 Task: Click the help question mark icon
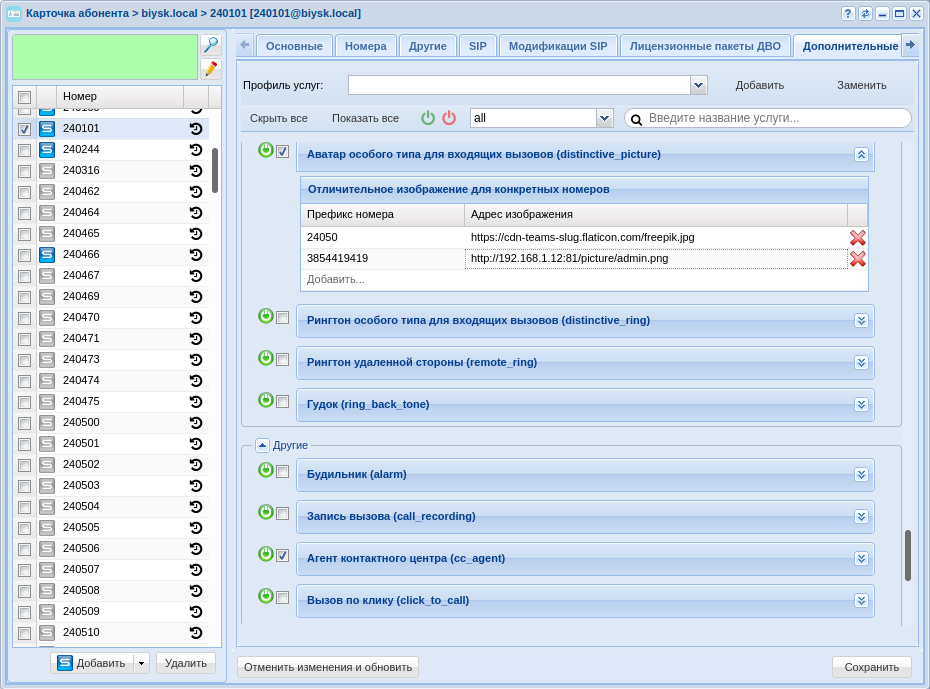click(x=848, y=13)
